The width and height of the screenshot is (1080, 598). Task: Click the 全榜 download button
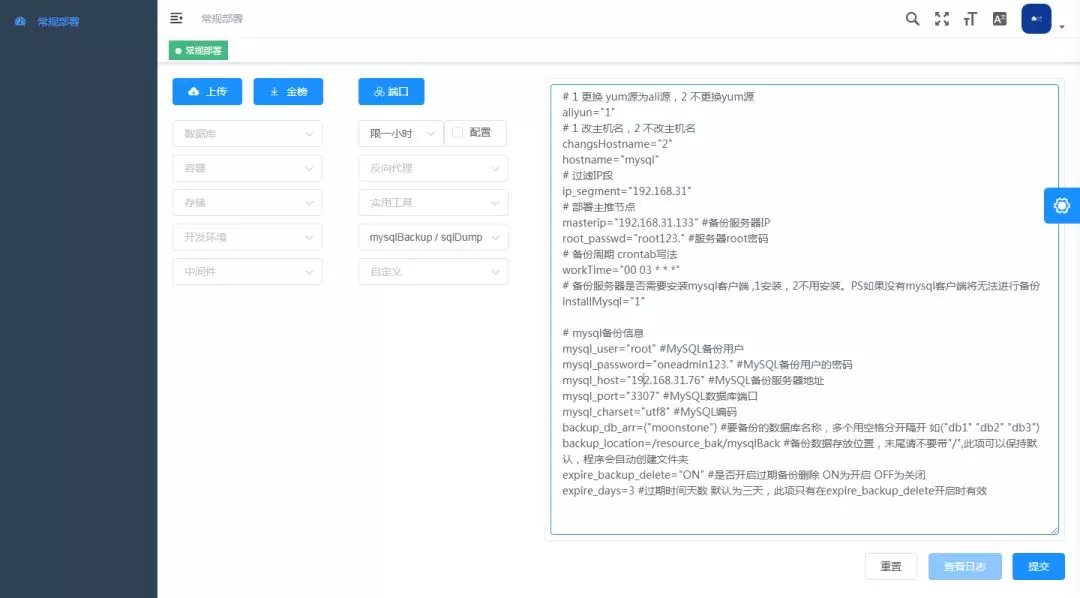tap(288, 92)
